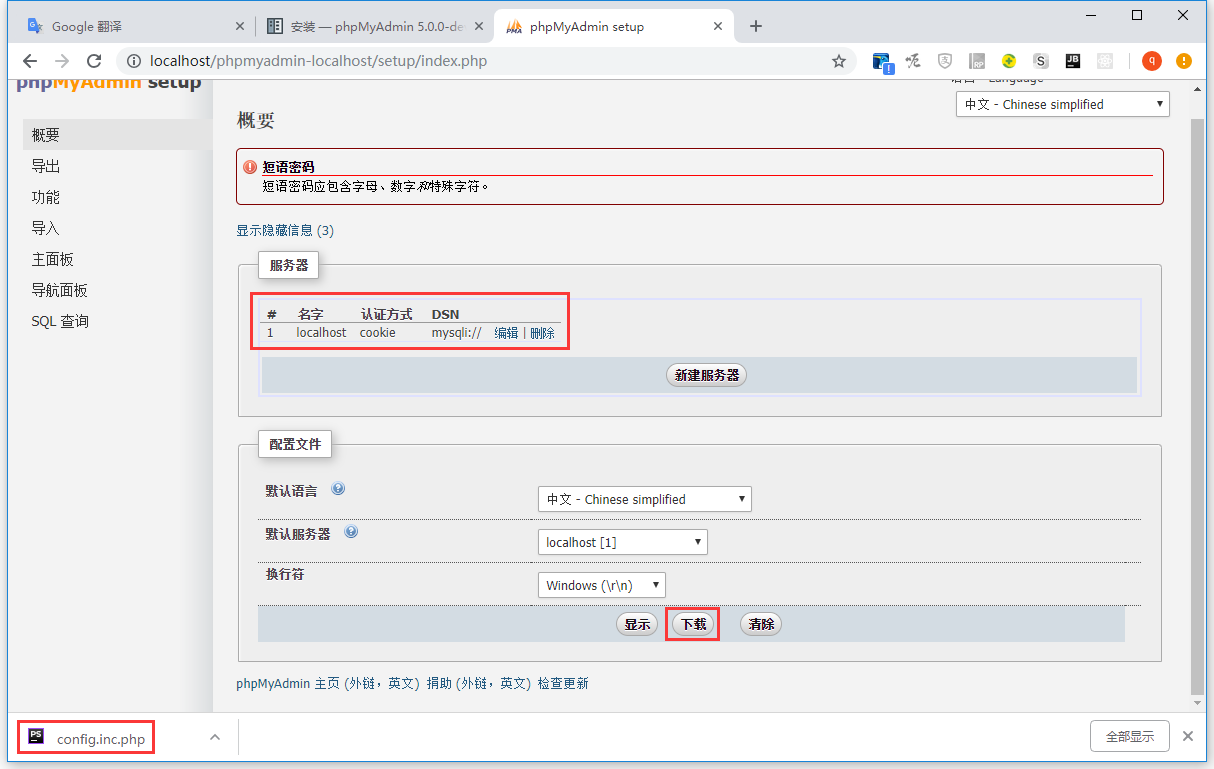Click 编辑 link for localhost server
Screen dimensions: 1214x769
[x=506, y=333]
